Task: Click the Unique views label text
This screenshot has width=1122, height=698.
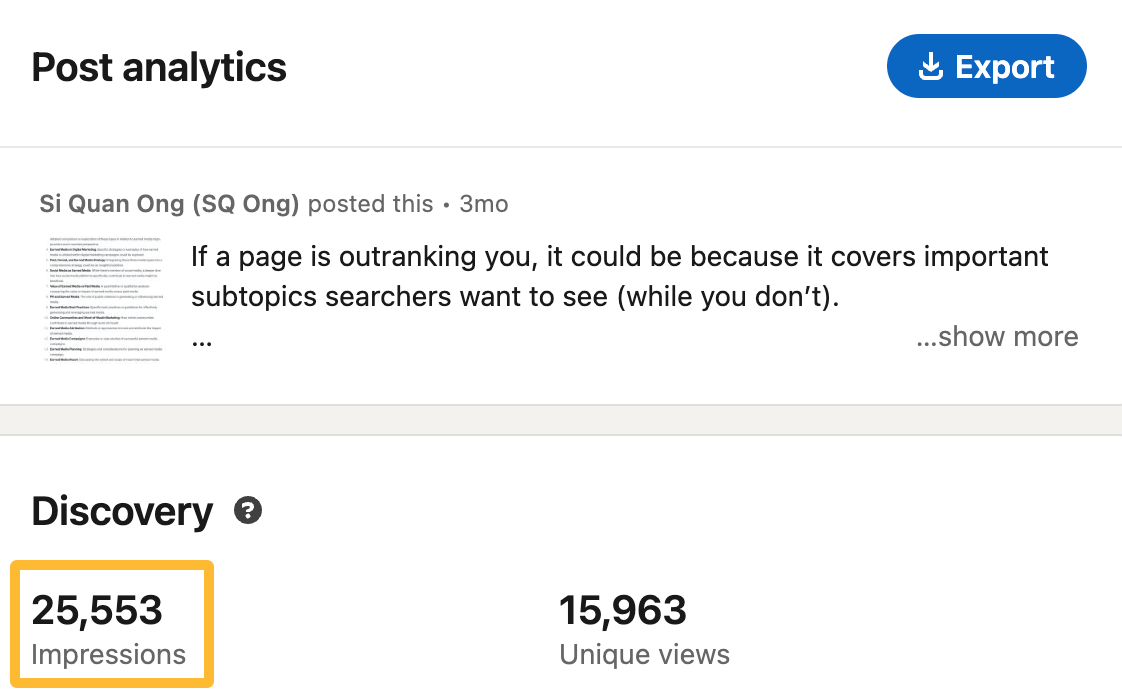Action: click(644, 655)
